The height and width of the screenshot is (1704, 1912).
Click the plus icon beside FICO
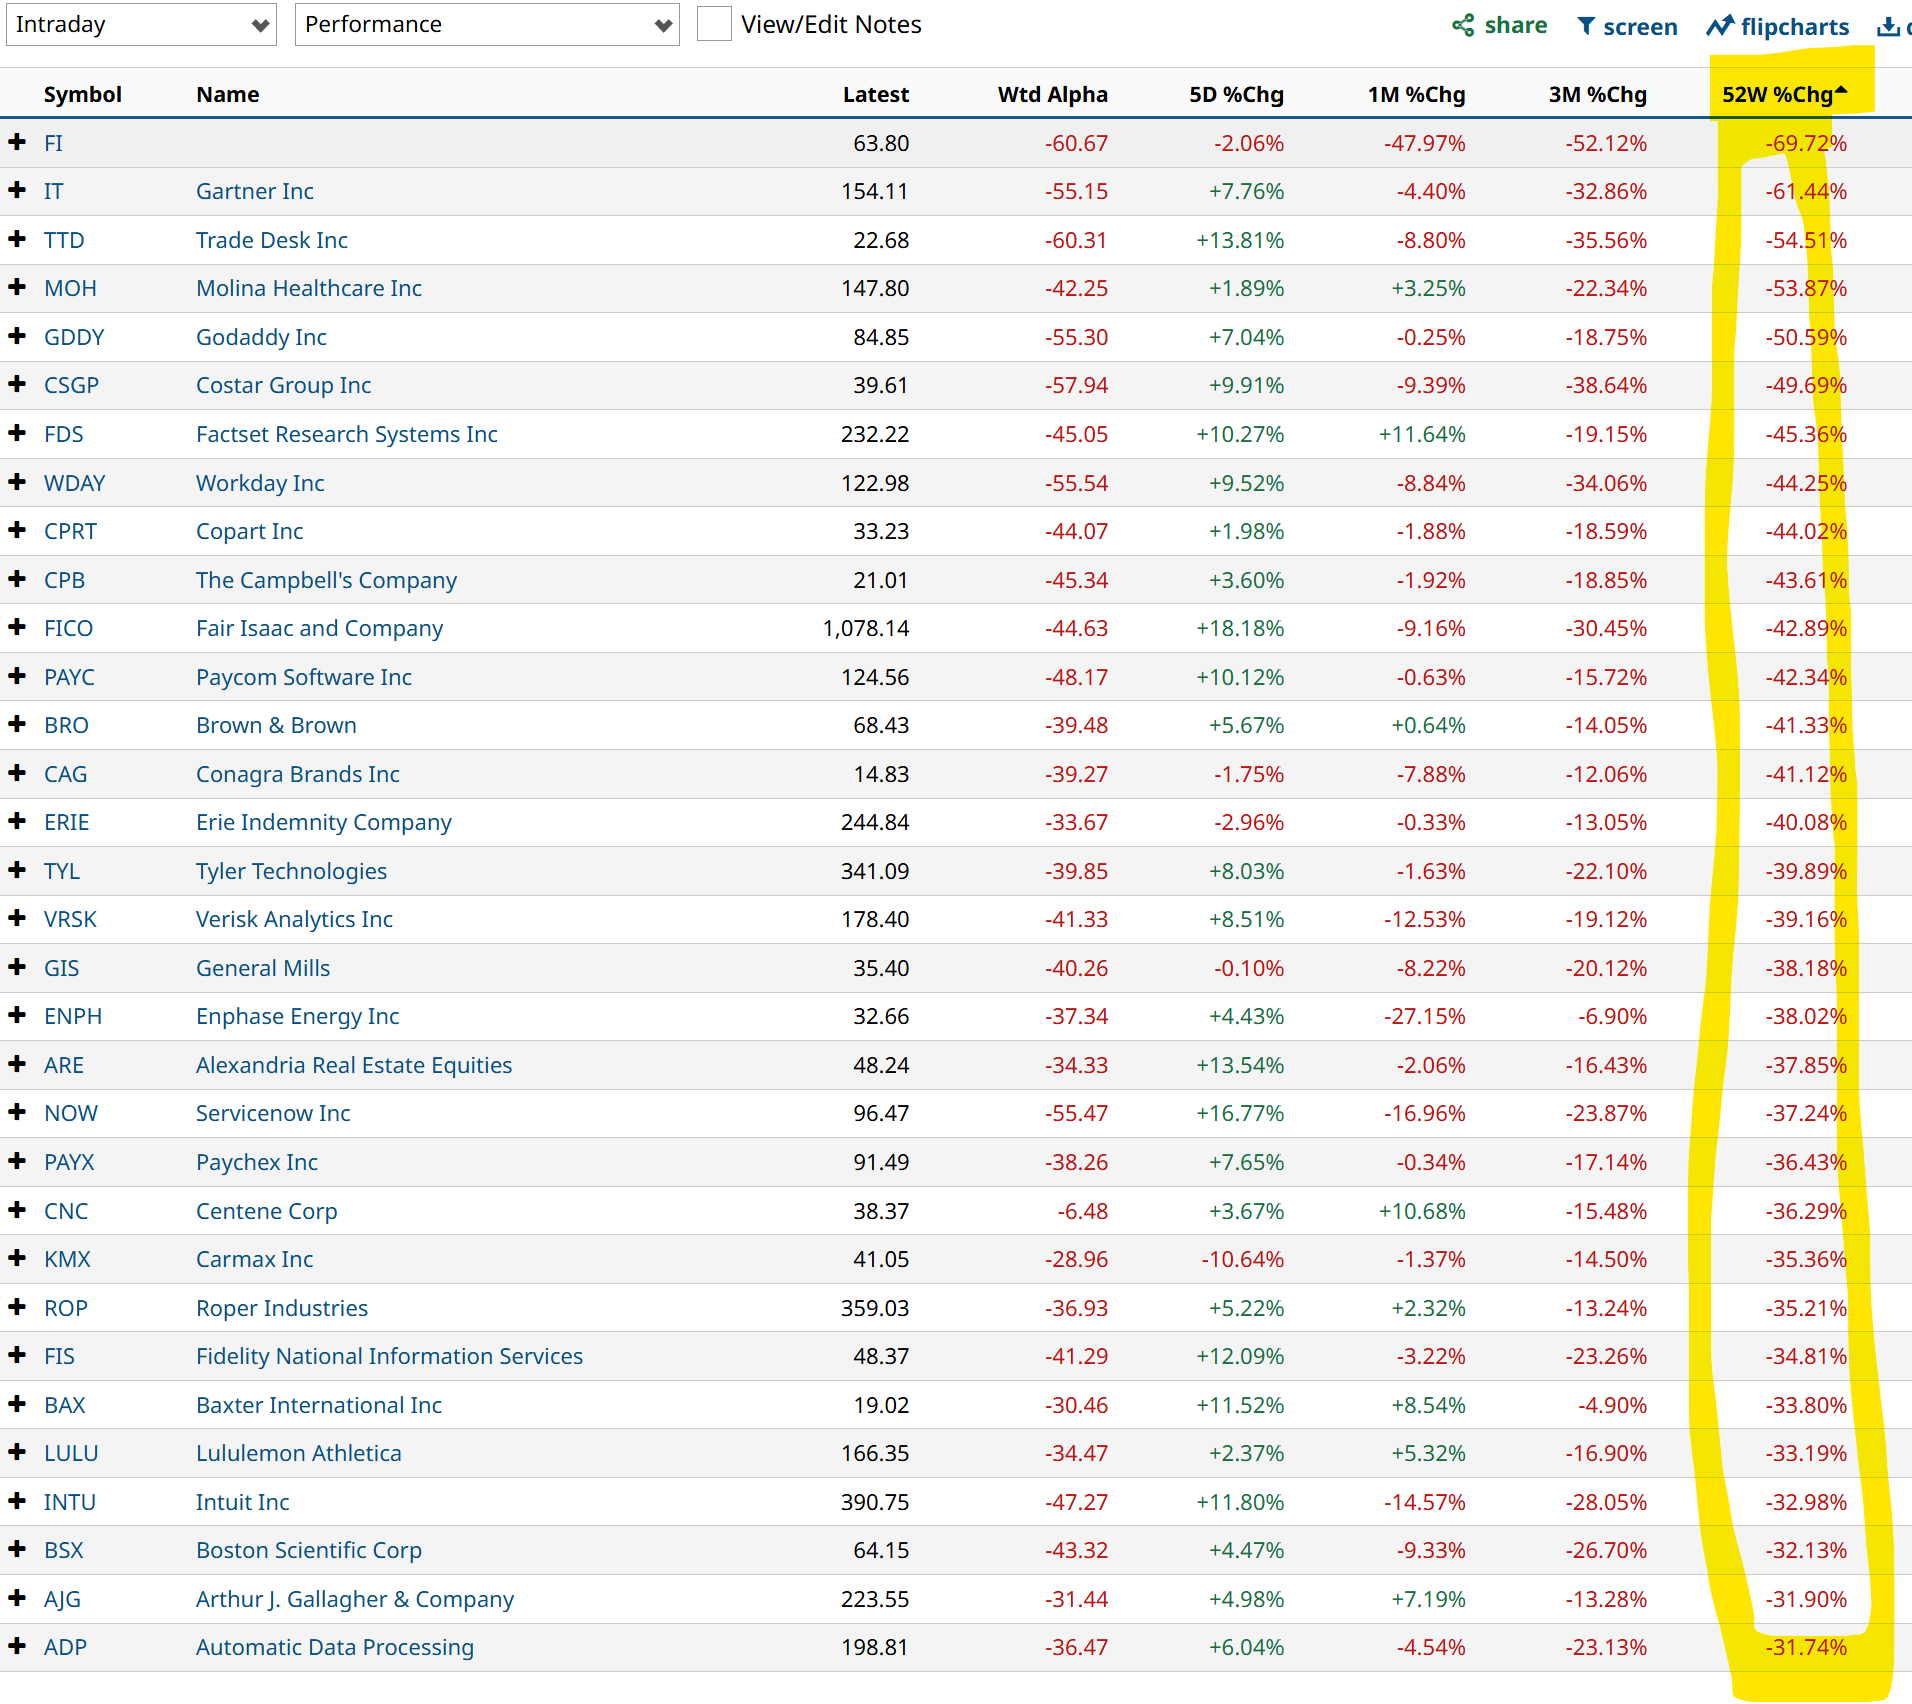[x=17, y=627]
